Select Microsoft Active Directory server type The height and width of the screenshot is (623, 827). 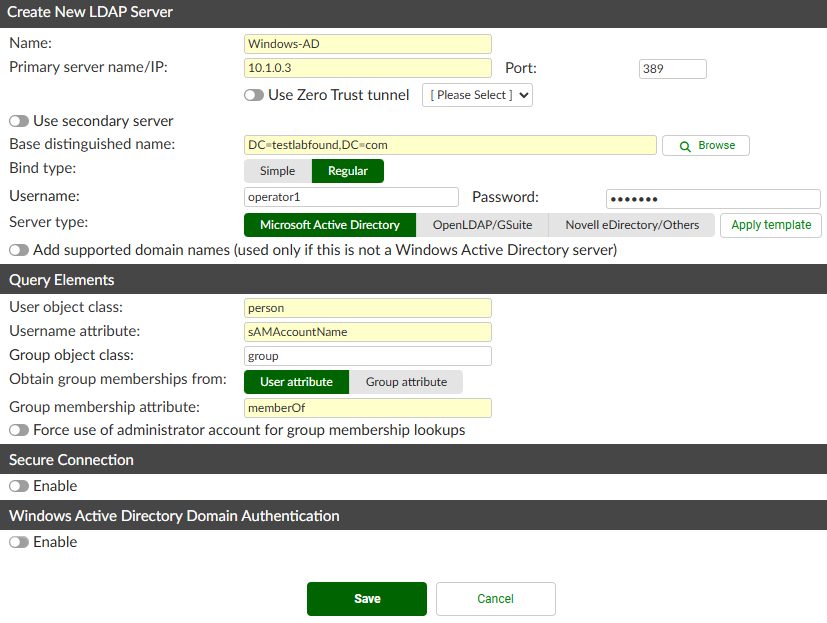point(329,225)
